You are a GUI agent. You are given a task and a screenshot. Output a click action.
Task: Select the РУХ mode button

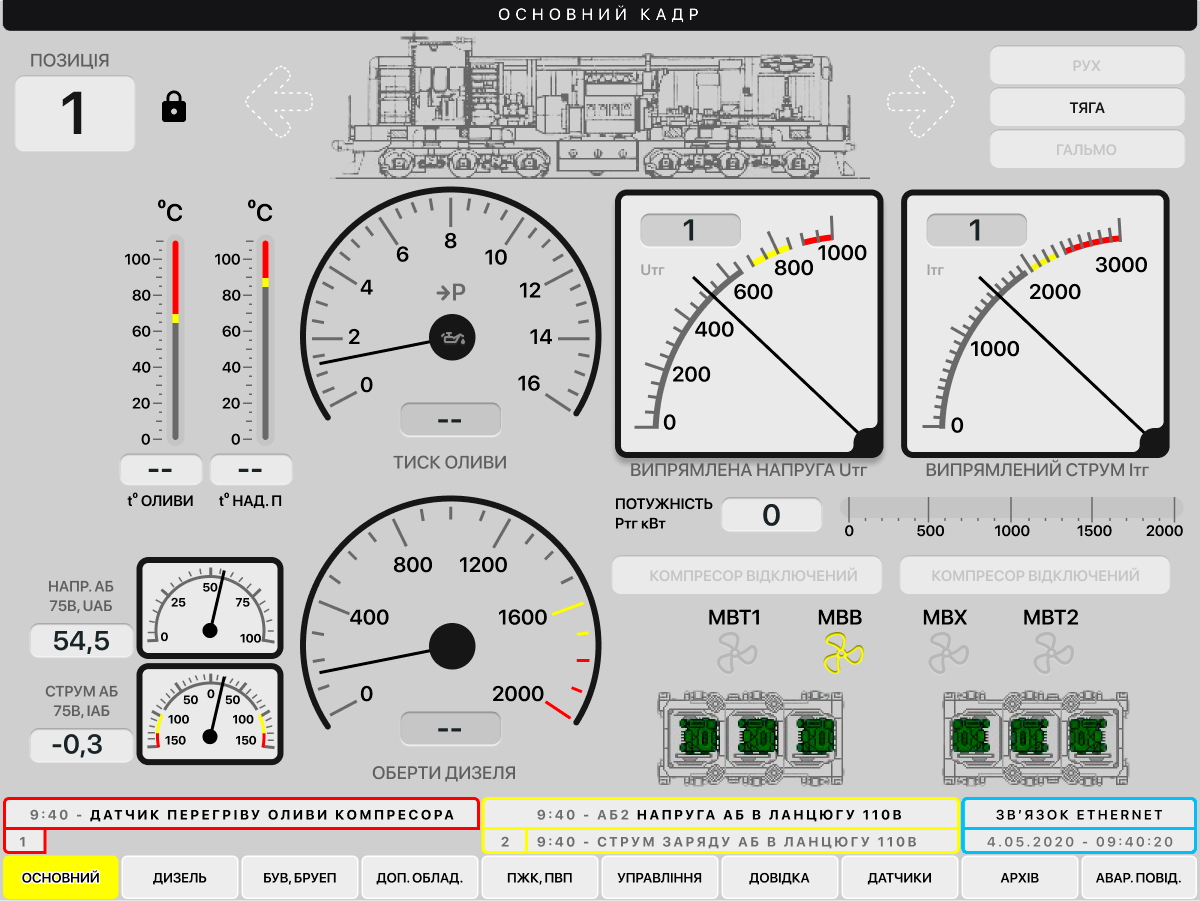[1087, 65]
